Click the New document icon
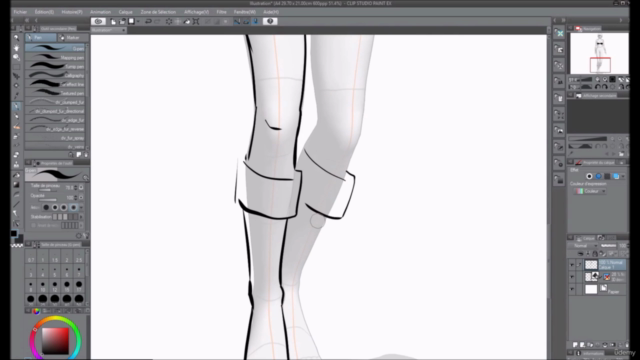This screenshot has width=640, height=360. click(x=113, y=21)
